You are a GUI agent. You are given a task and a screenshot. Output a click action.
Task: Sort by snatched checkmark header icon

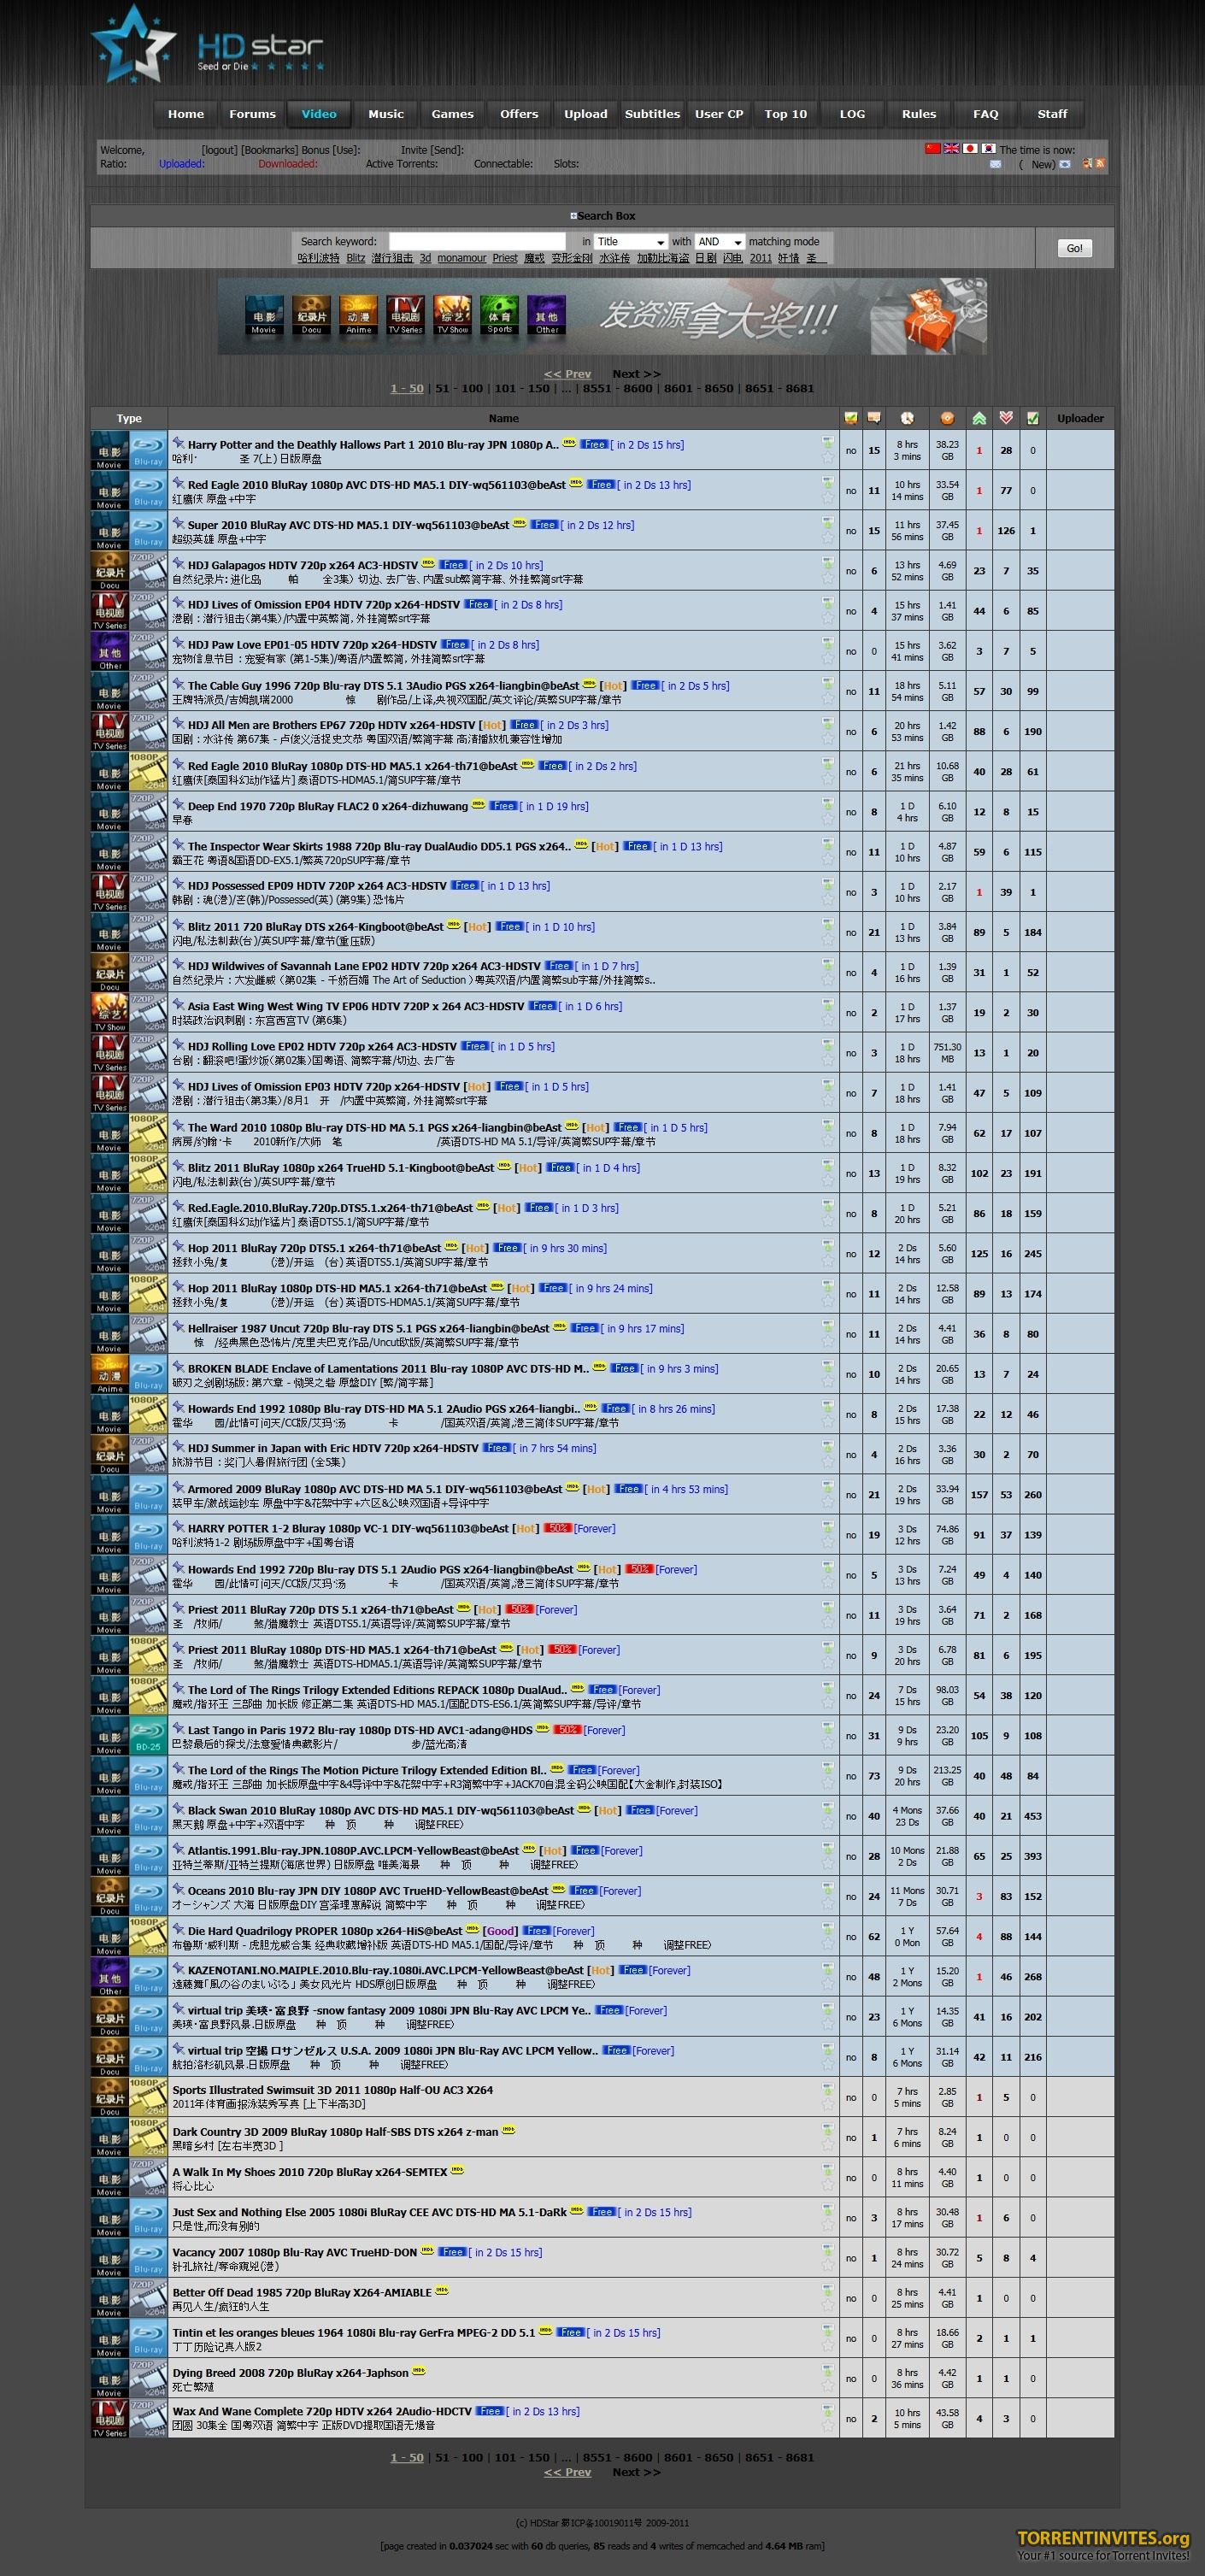(x=1033, y=418)
